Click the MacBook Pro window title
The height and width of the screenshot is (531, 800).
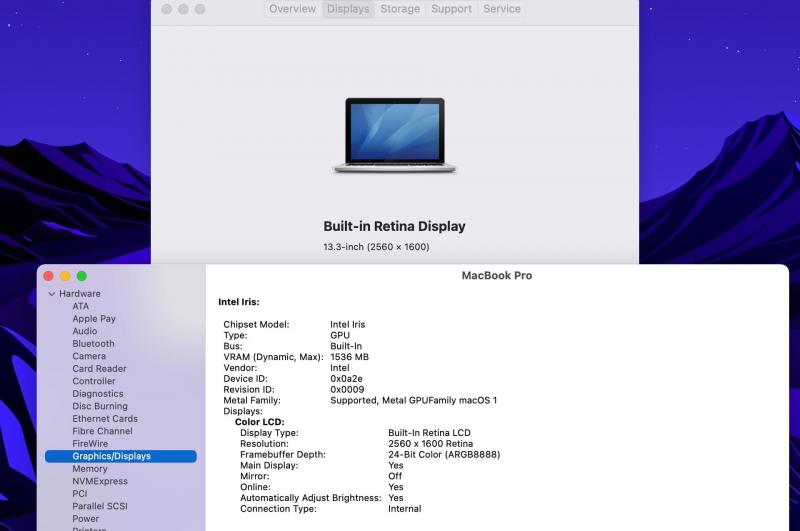[x=497, y=275]
